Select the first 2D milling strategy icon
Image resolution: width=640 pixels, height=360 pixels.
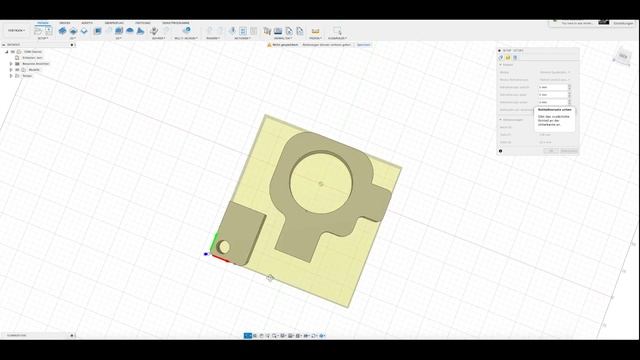[x=62, y=31]
